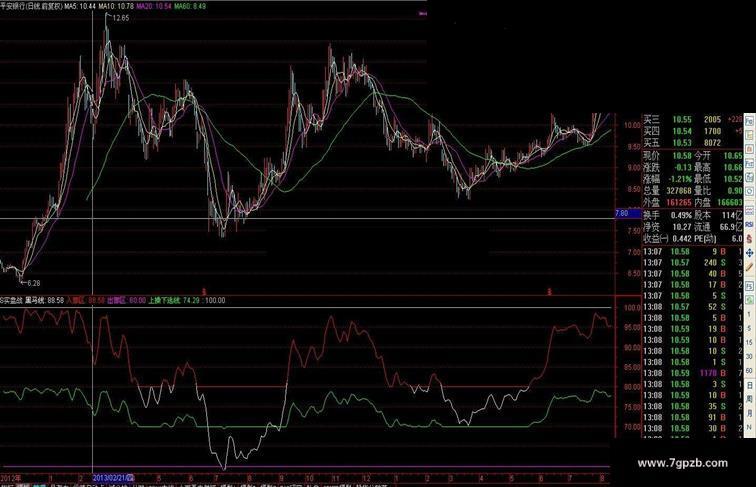Switch to 1-minute period
The image size is (756, 487).
click(x=749, y=314)
